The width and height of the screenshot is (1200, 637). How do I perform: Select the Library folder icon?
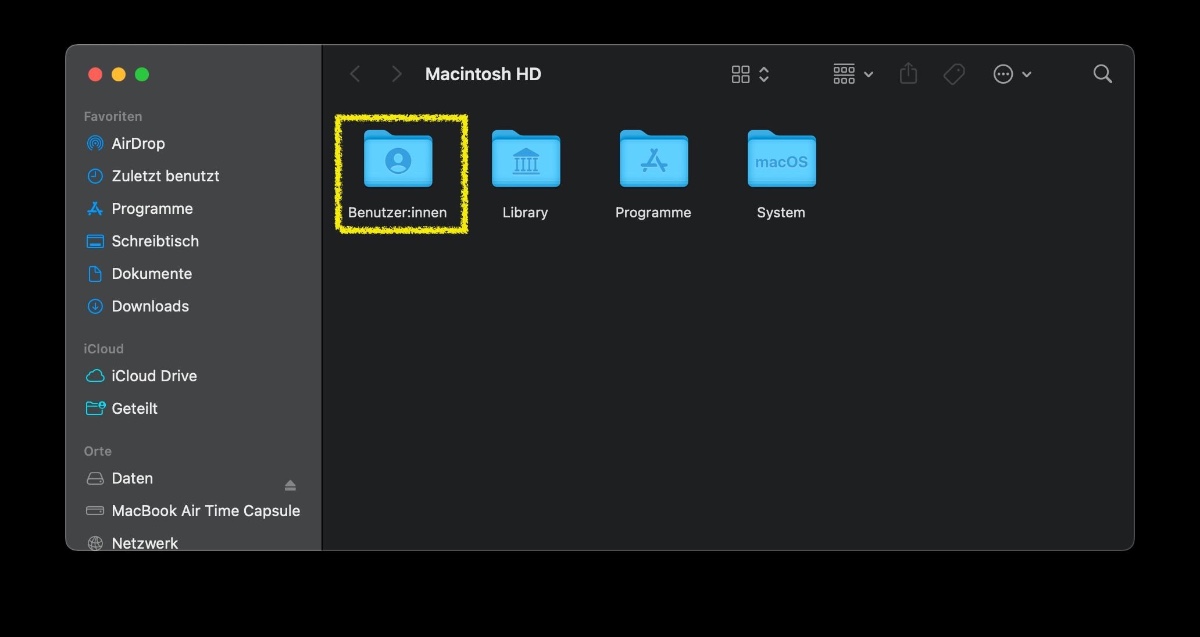tap(525, 160)
